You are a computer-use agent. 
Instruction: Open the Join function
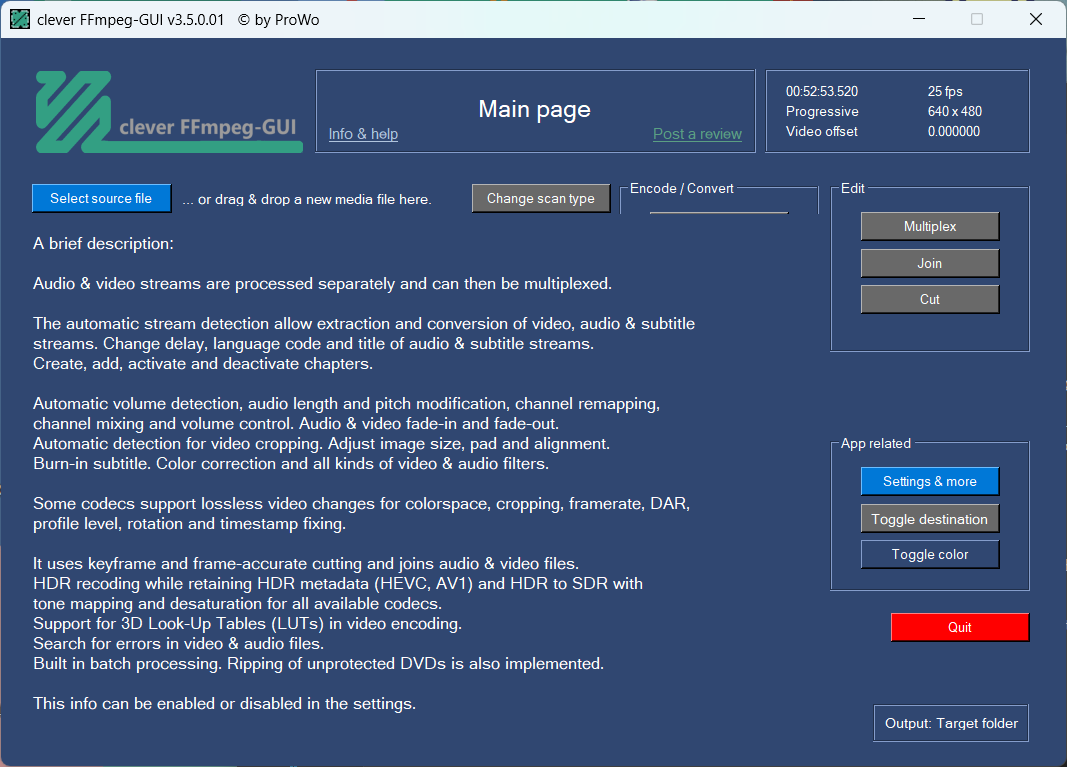[930, 263]
